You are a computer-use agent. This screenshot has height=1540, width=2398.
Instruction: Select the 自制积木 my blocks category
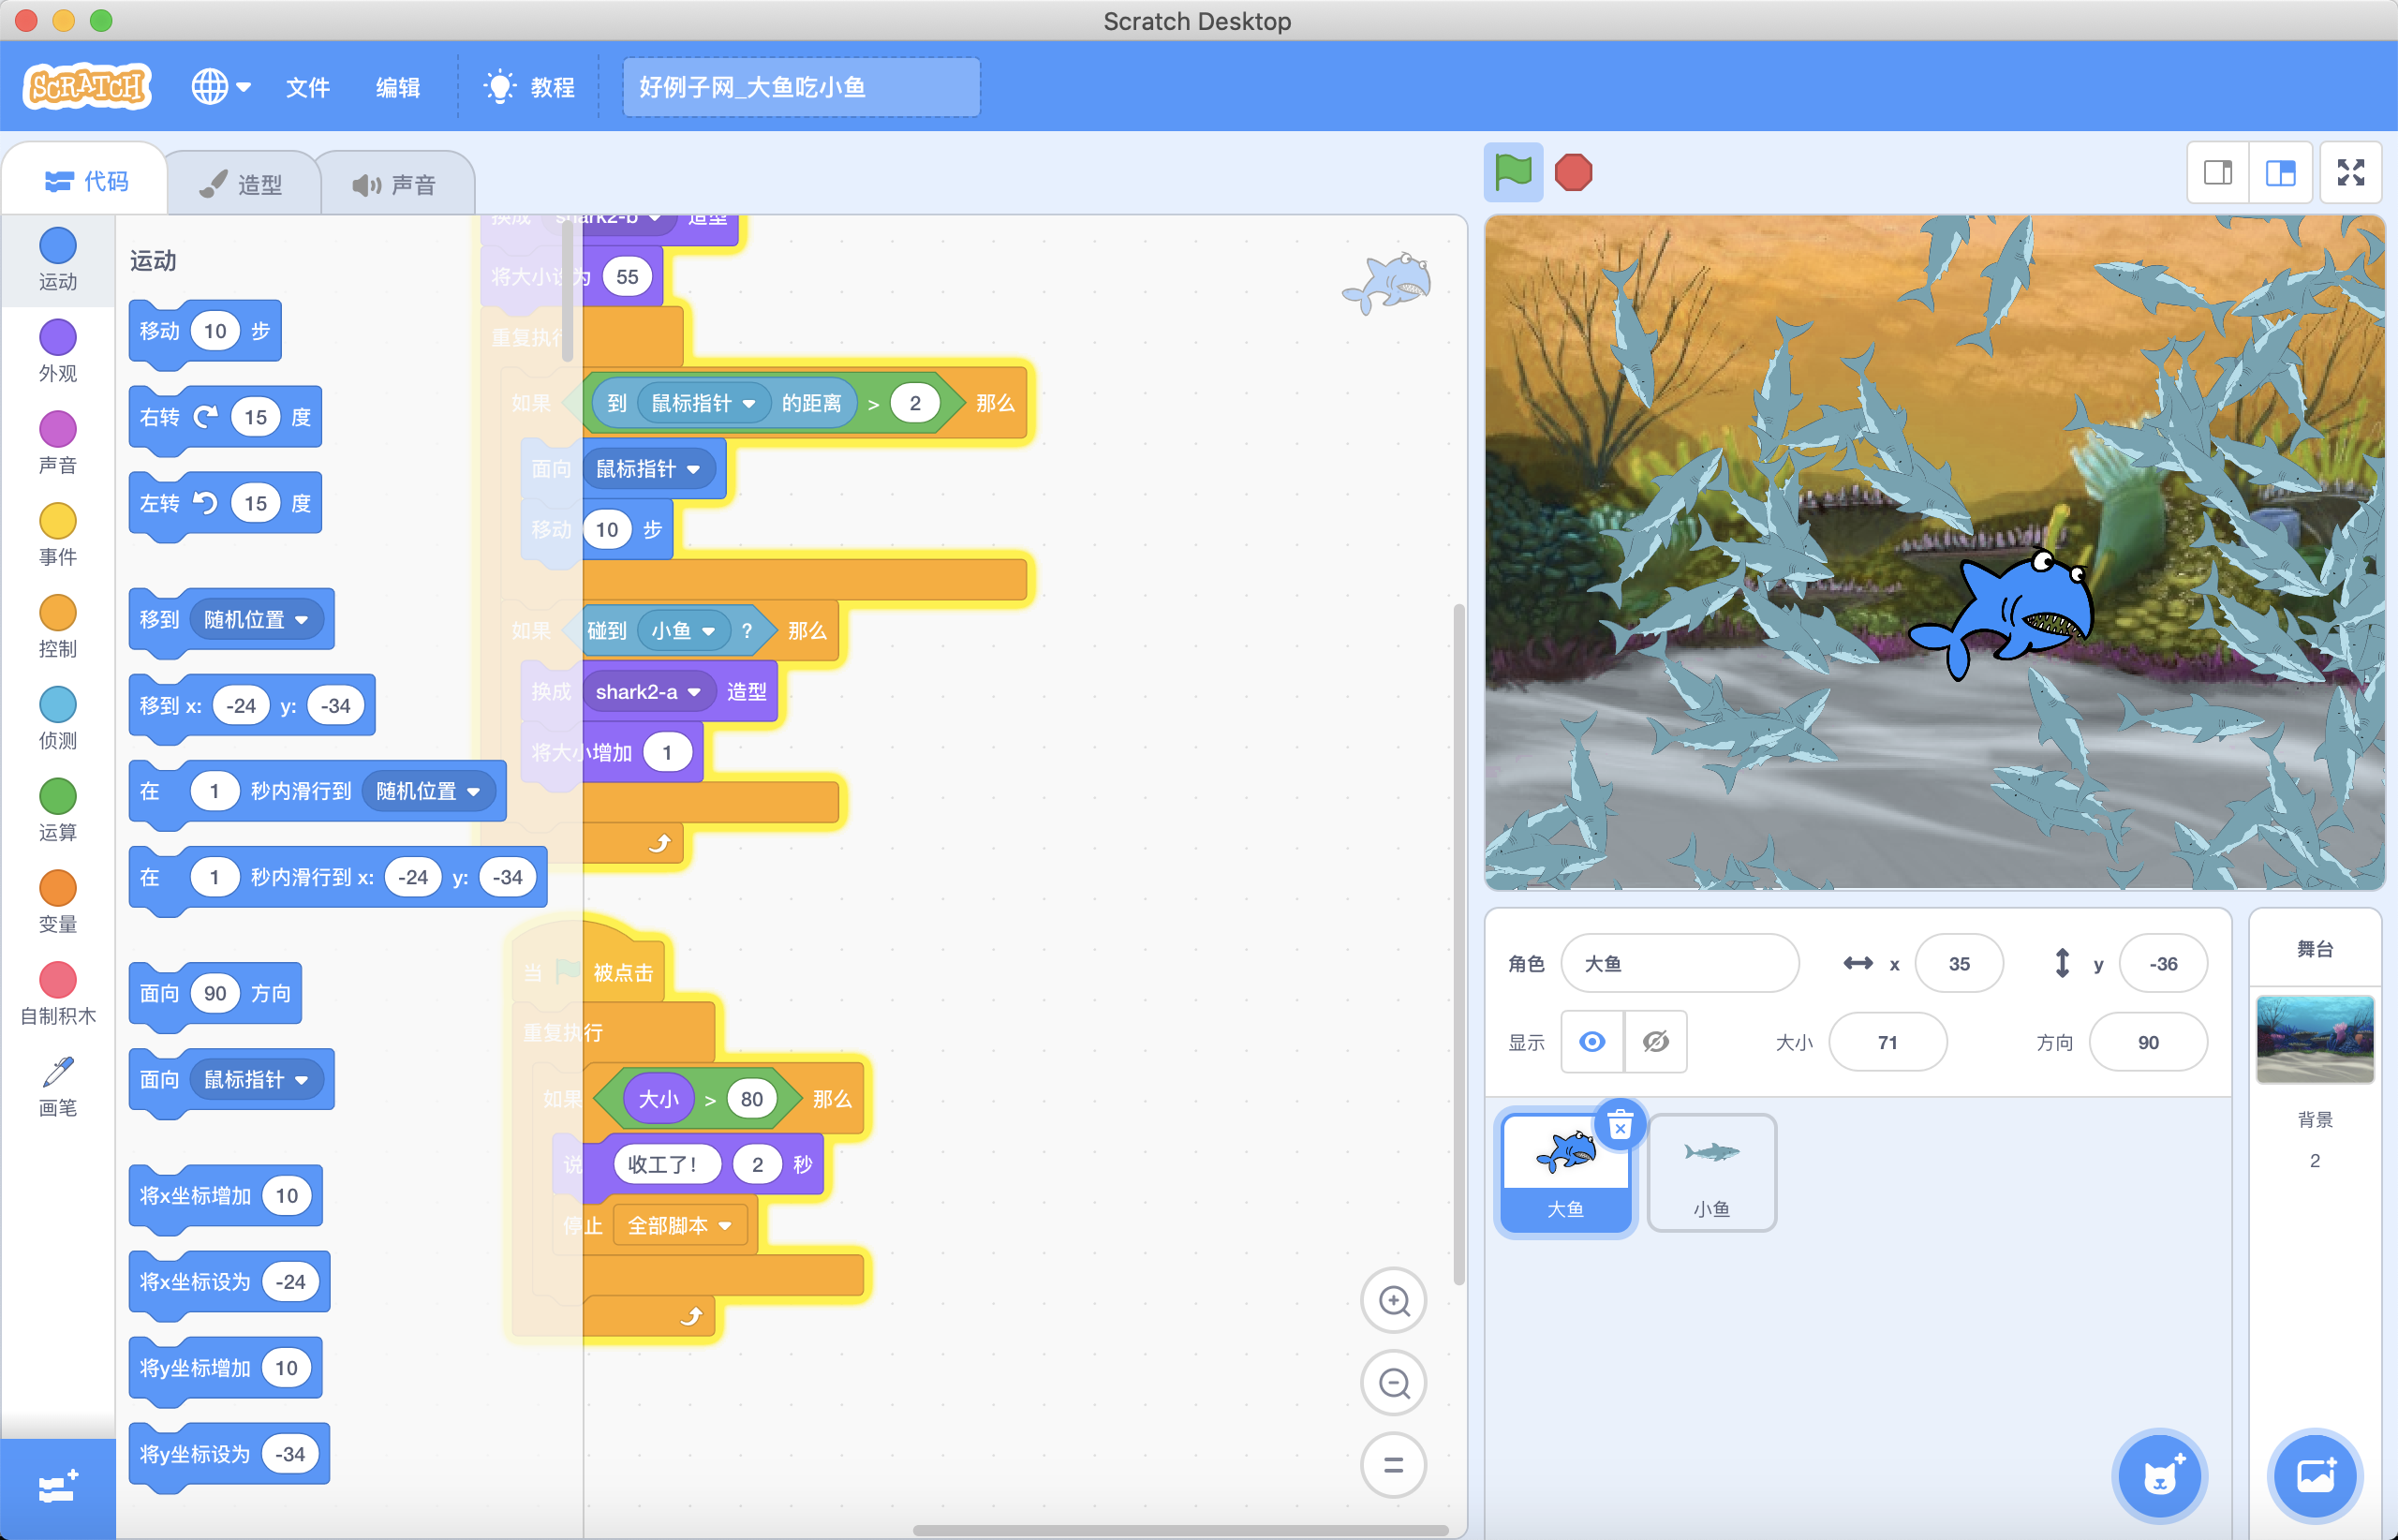(58, 996)
